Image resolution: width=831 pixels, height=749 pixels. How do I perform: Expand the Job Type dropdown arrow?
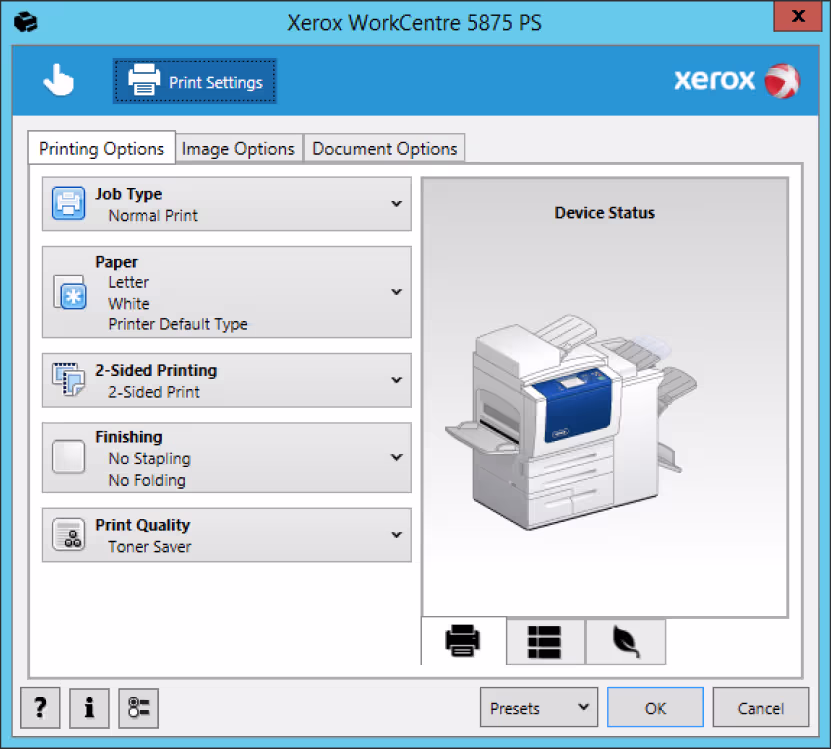[x=396, y=204]
